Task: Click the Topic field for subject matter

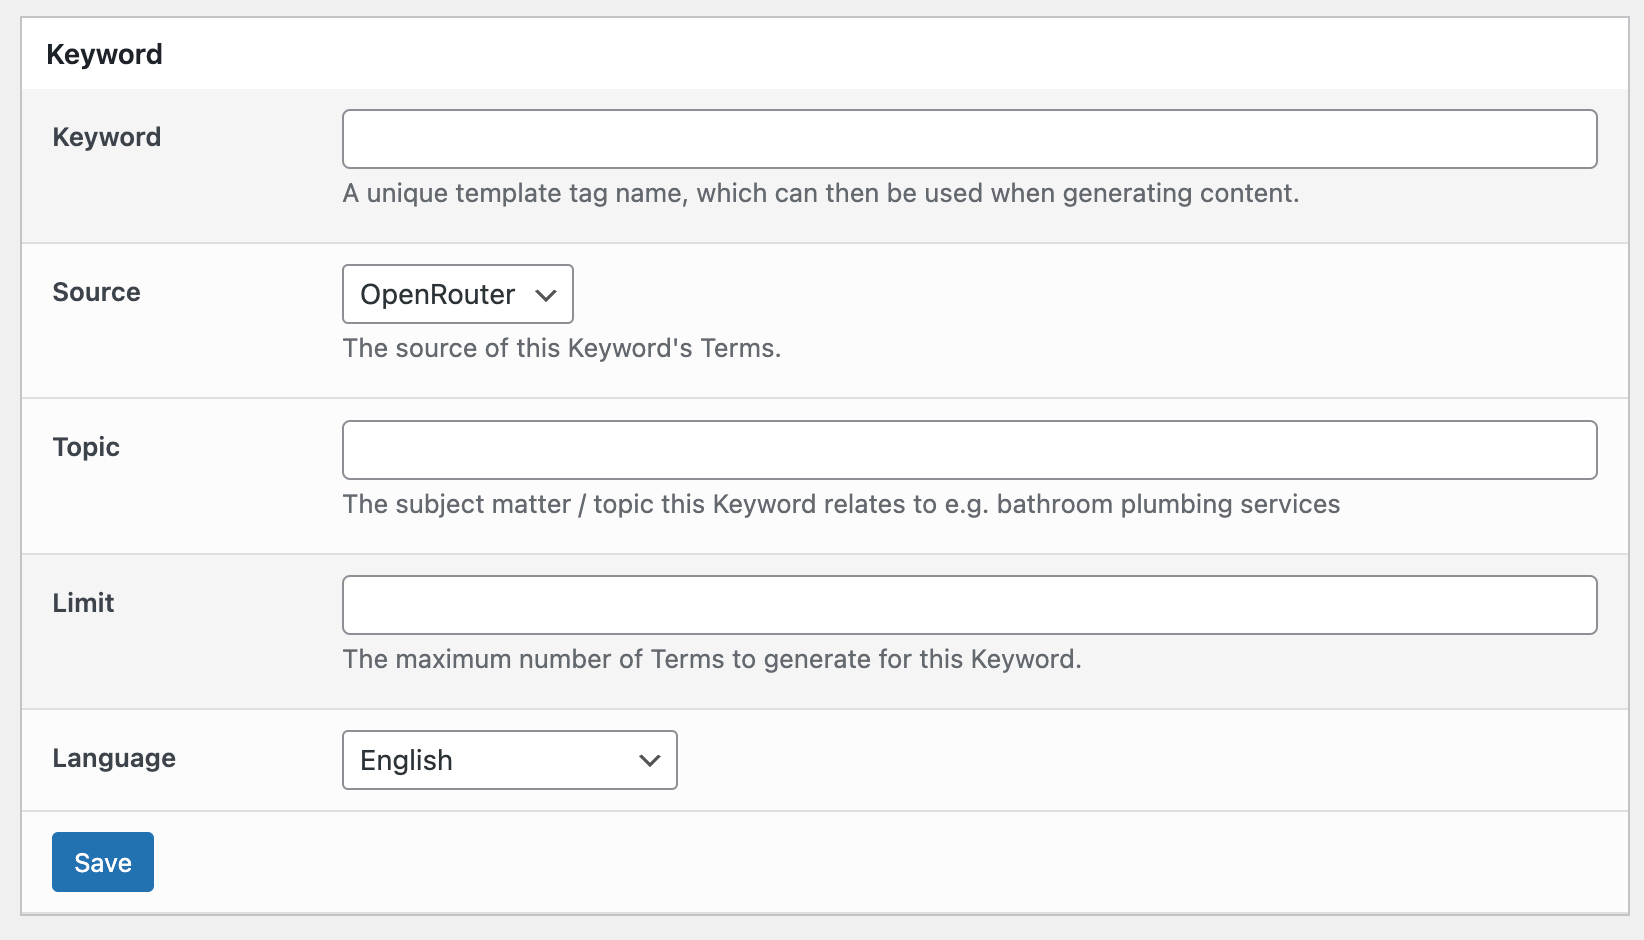Action: [968, 449]
